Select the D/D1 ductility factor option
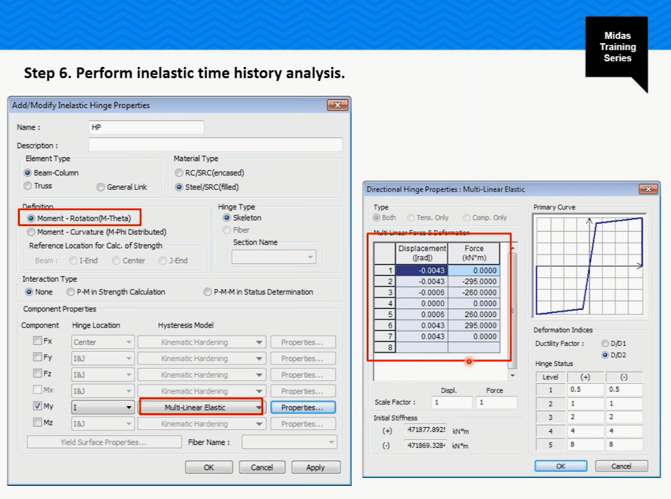The height and width of the screenshot is (499, 671). [x=605, y=344]
